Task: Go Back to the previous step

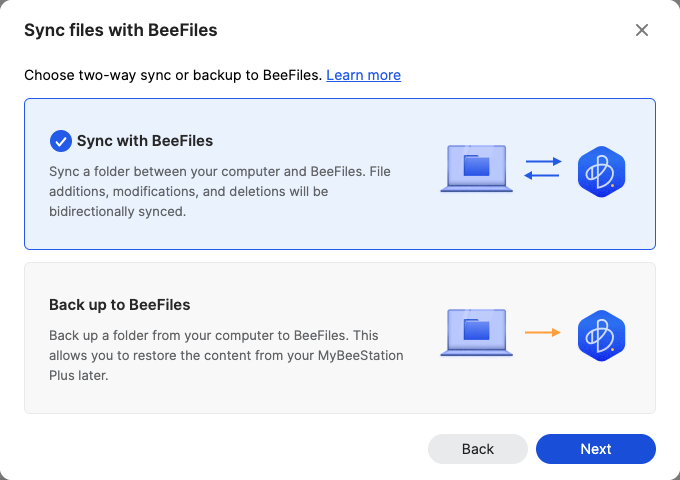Action: [x=478, y=449]
